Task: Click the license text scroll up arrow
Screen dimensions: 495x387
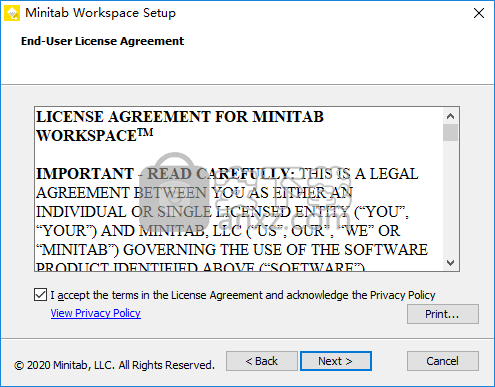Action: click(x=450, y=116)
